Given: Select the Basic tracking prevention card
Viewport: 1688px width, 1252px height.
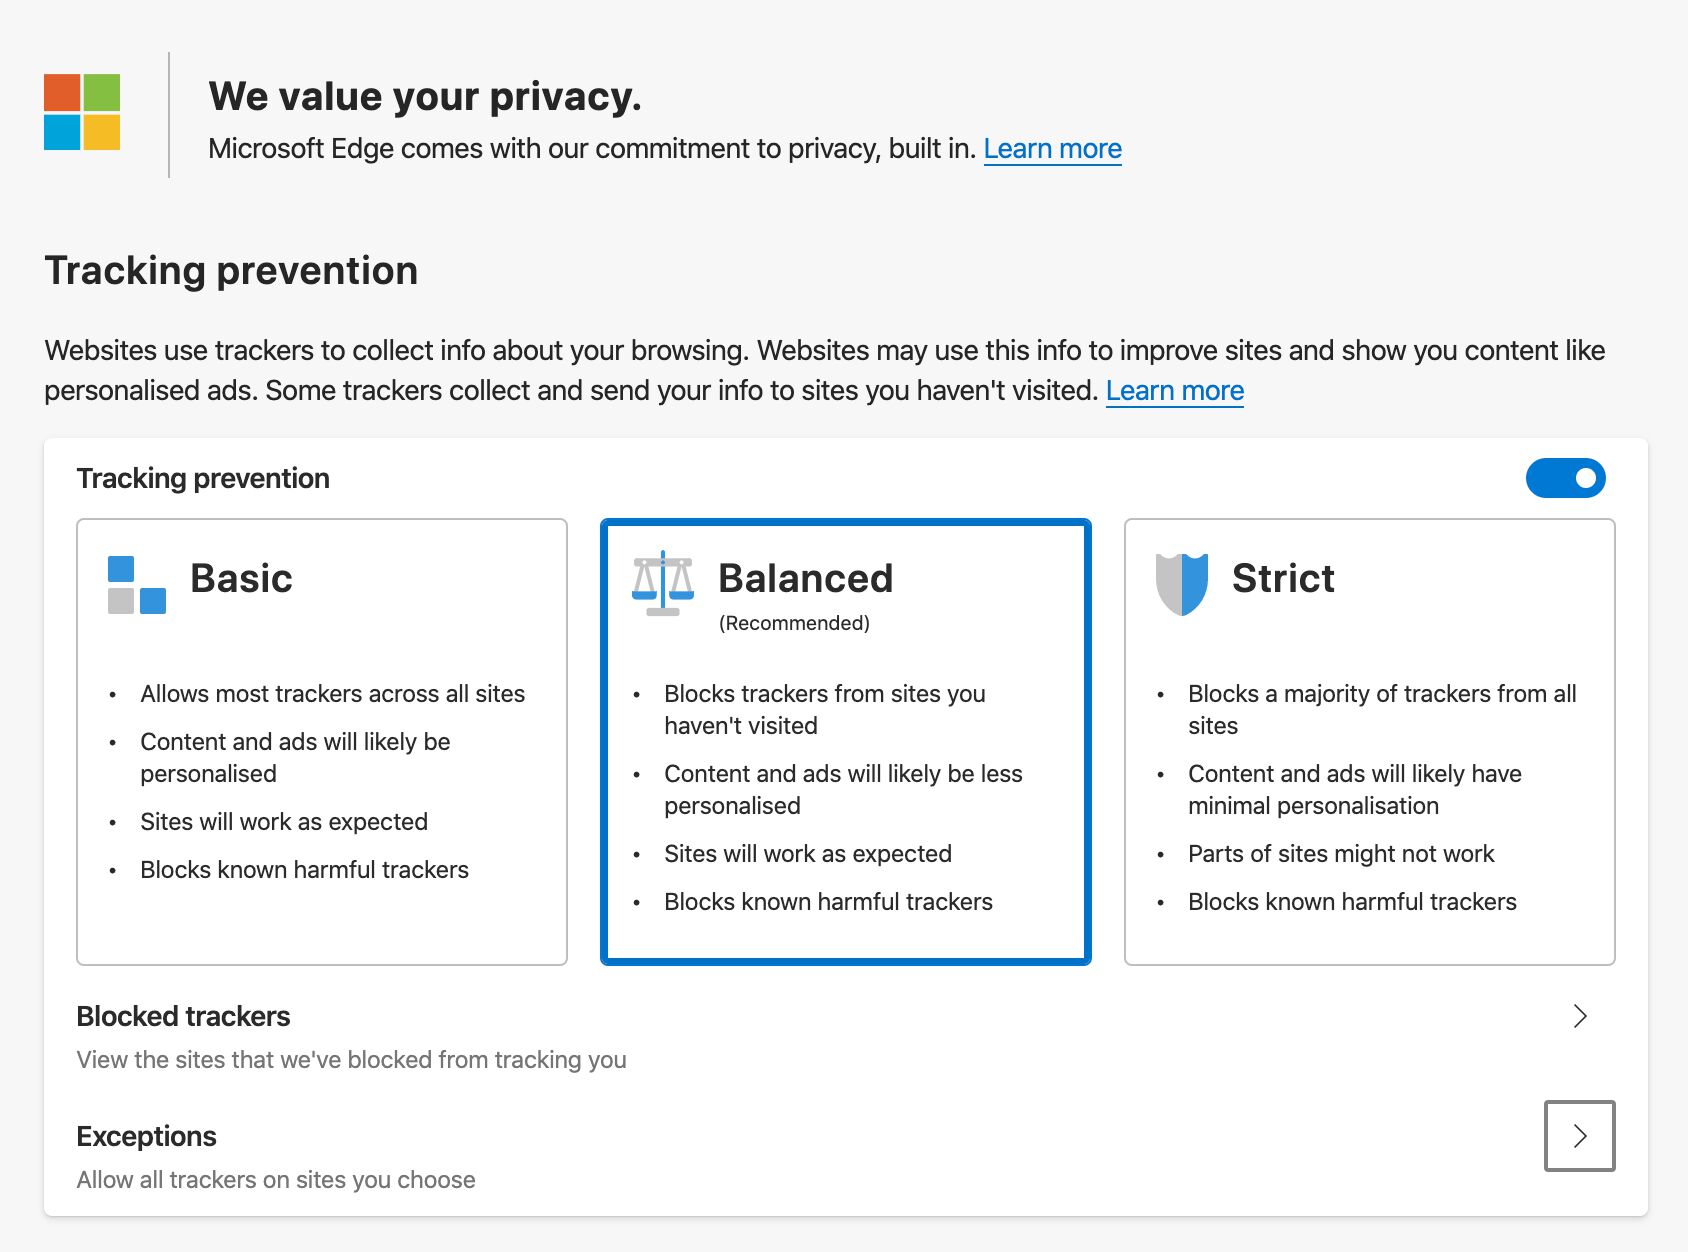Looking at the screenshot, I should tap(322, 742).
